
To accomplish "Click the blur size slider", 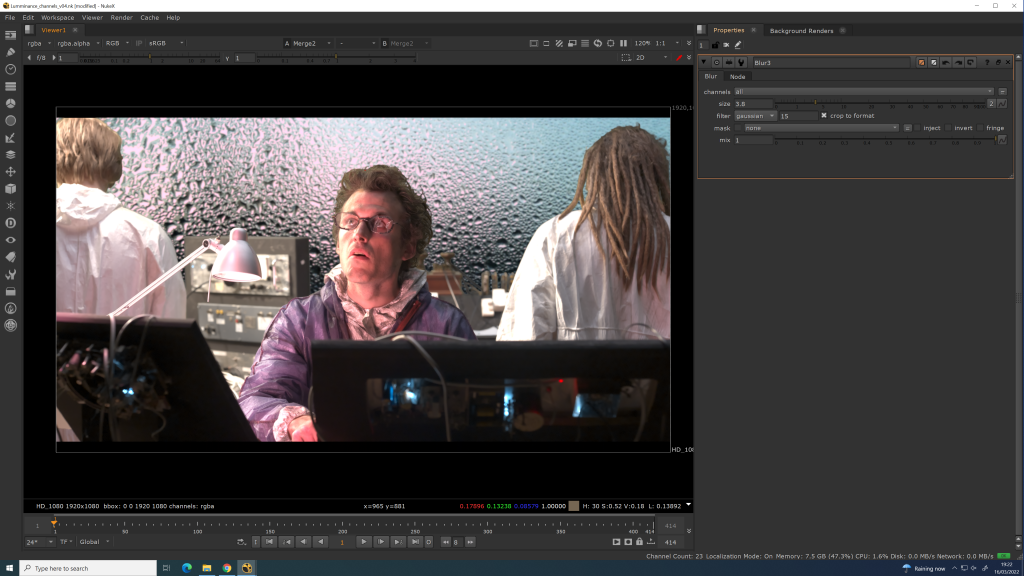I will tap(880, 104).
